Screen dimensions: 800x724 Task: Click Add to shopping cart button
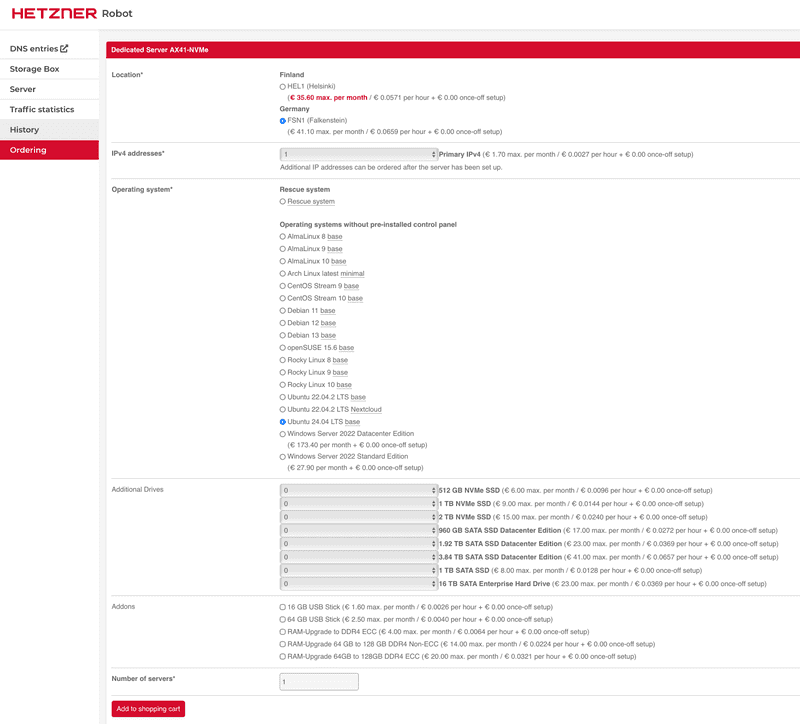pyautogui.click(x=148, y=709)
